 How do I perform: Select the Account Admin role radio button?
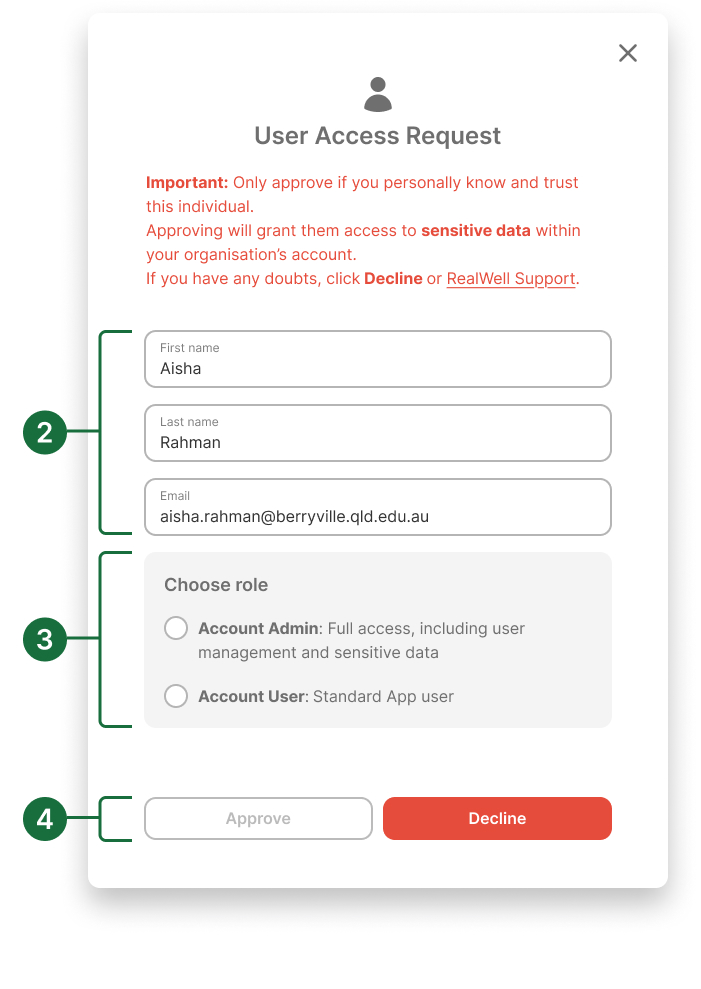pos(176,628)
